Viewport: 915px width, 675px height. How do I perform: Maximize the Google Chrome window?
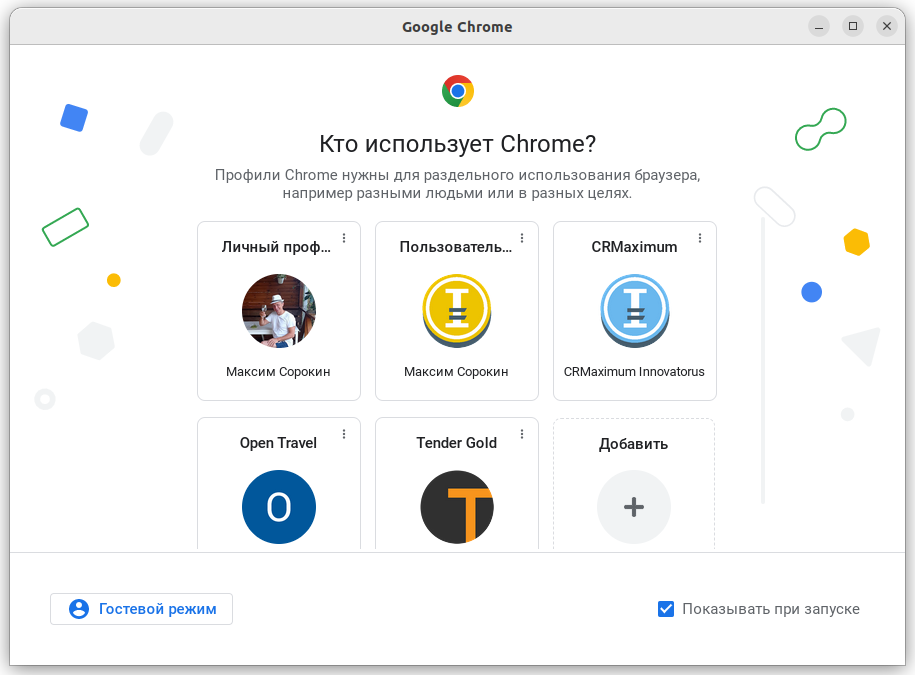853,26
